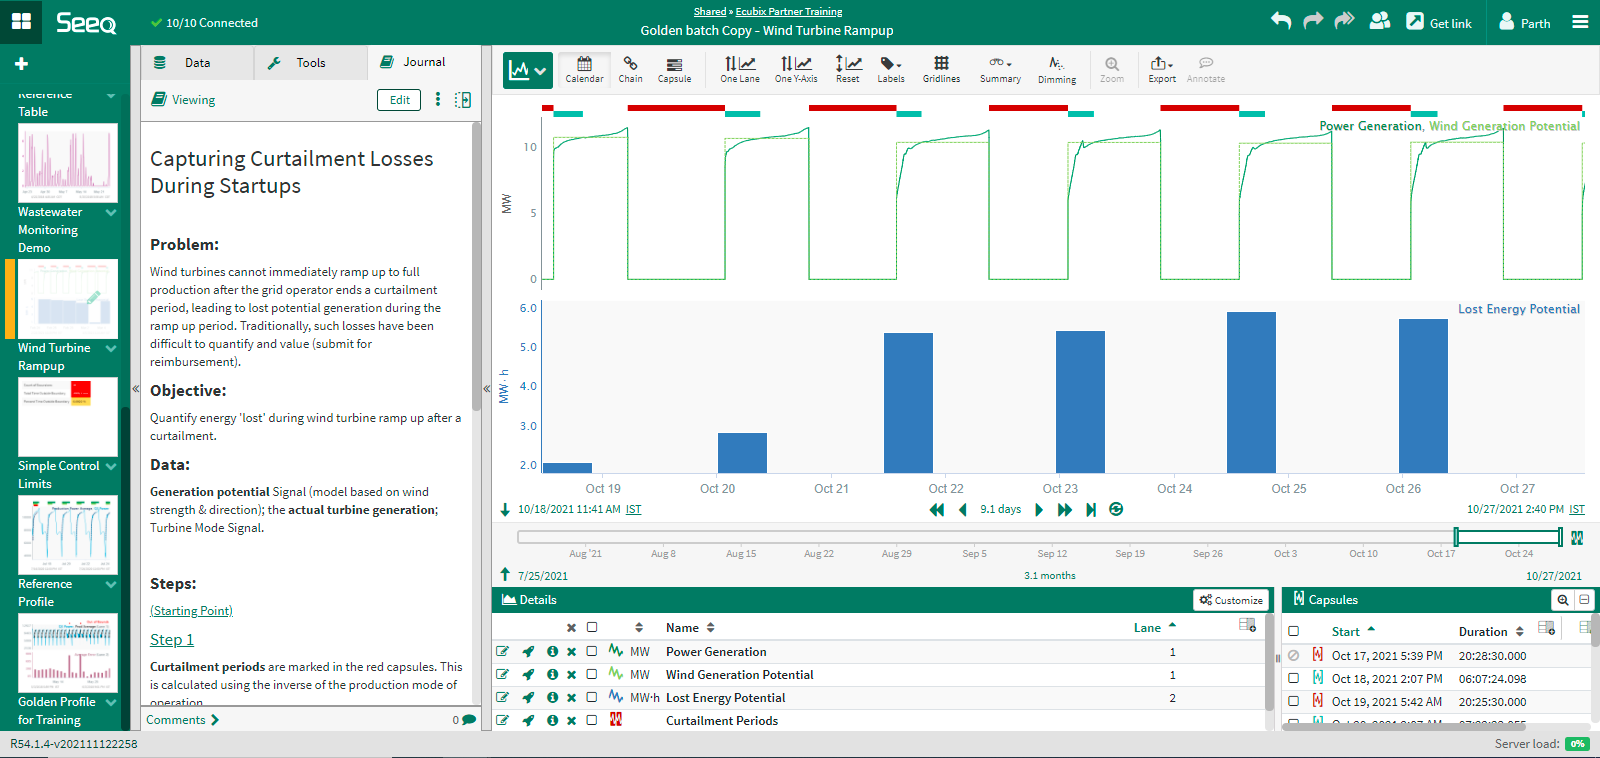Image resolution: width=1600 pixels, height=758 pixels.
Task: Open the Labels dropdown
Action: click(x=890, y=69)
